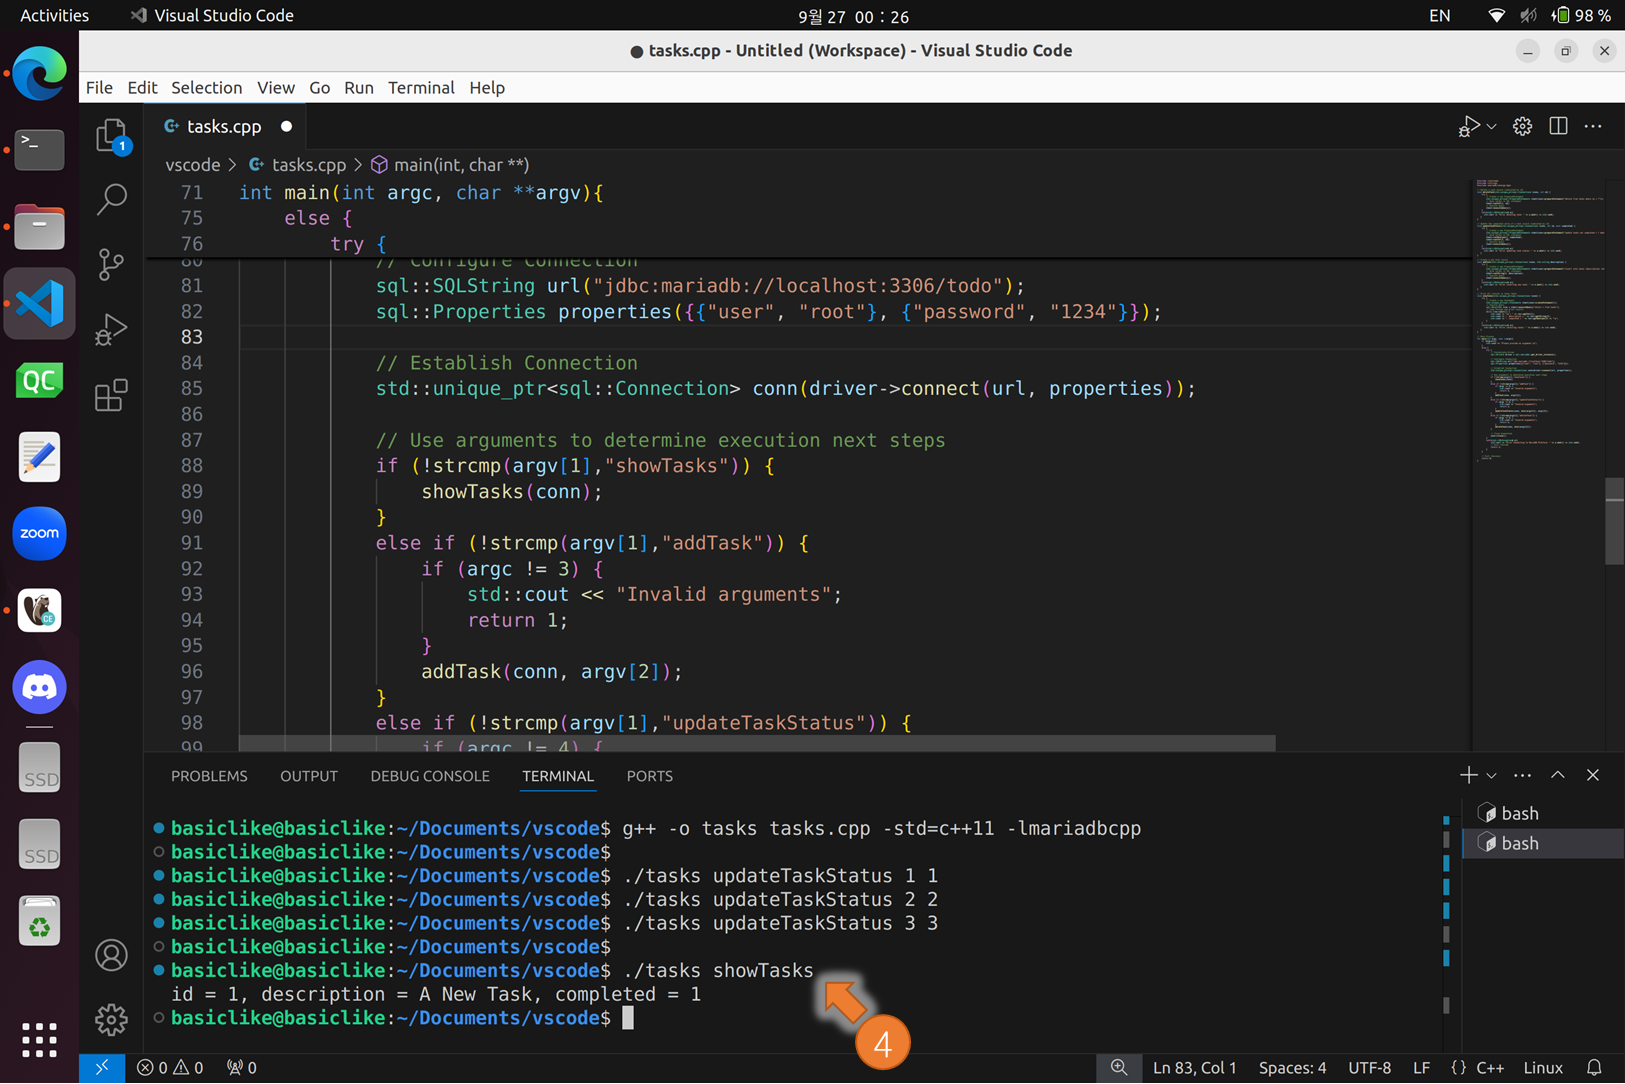This screenshot has width=1625, height=1084.
Task: Close the terminal panel
Action: pos(1593,775)
